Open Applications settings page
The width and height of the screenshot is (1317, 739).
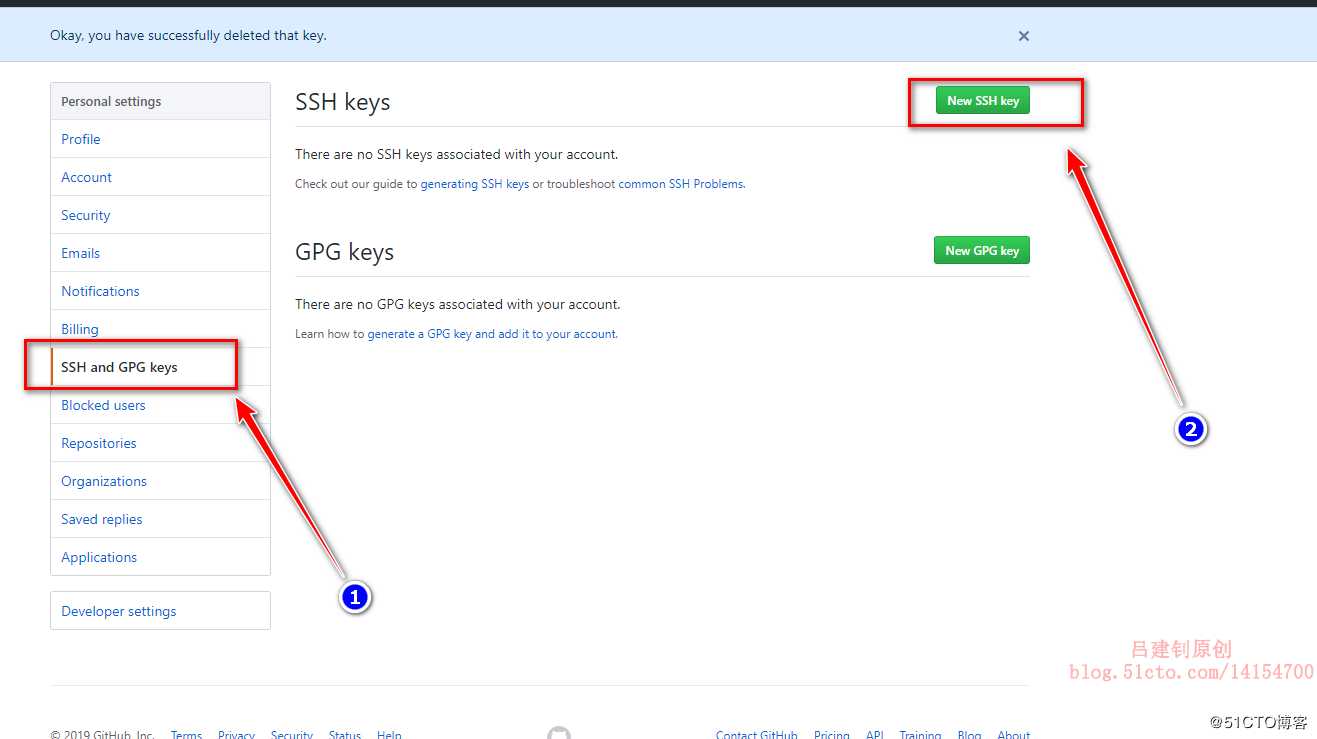160,557
